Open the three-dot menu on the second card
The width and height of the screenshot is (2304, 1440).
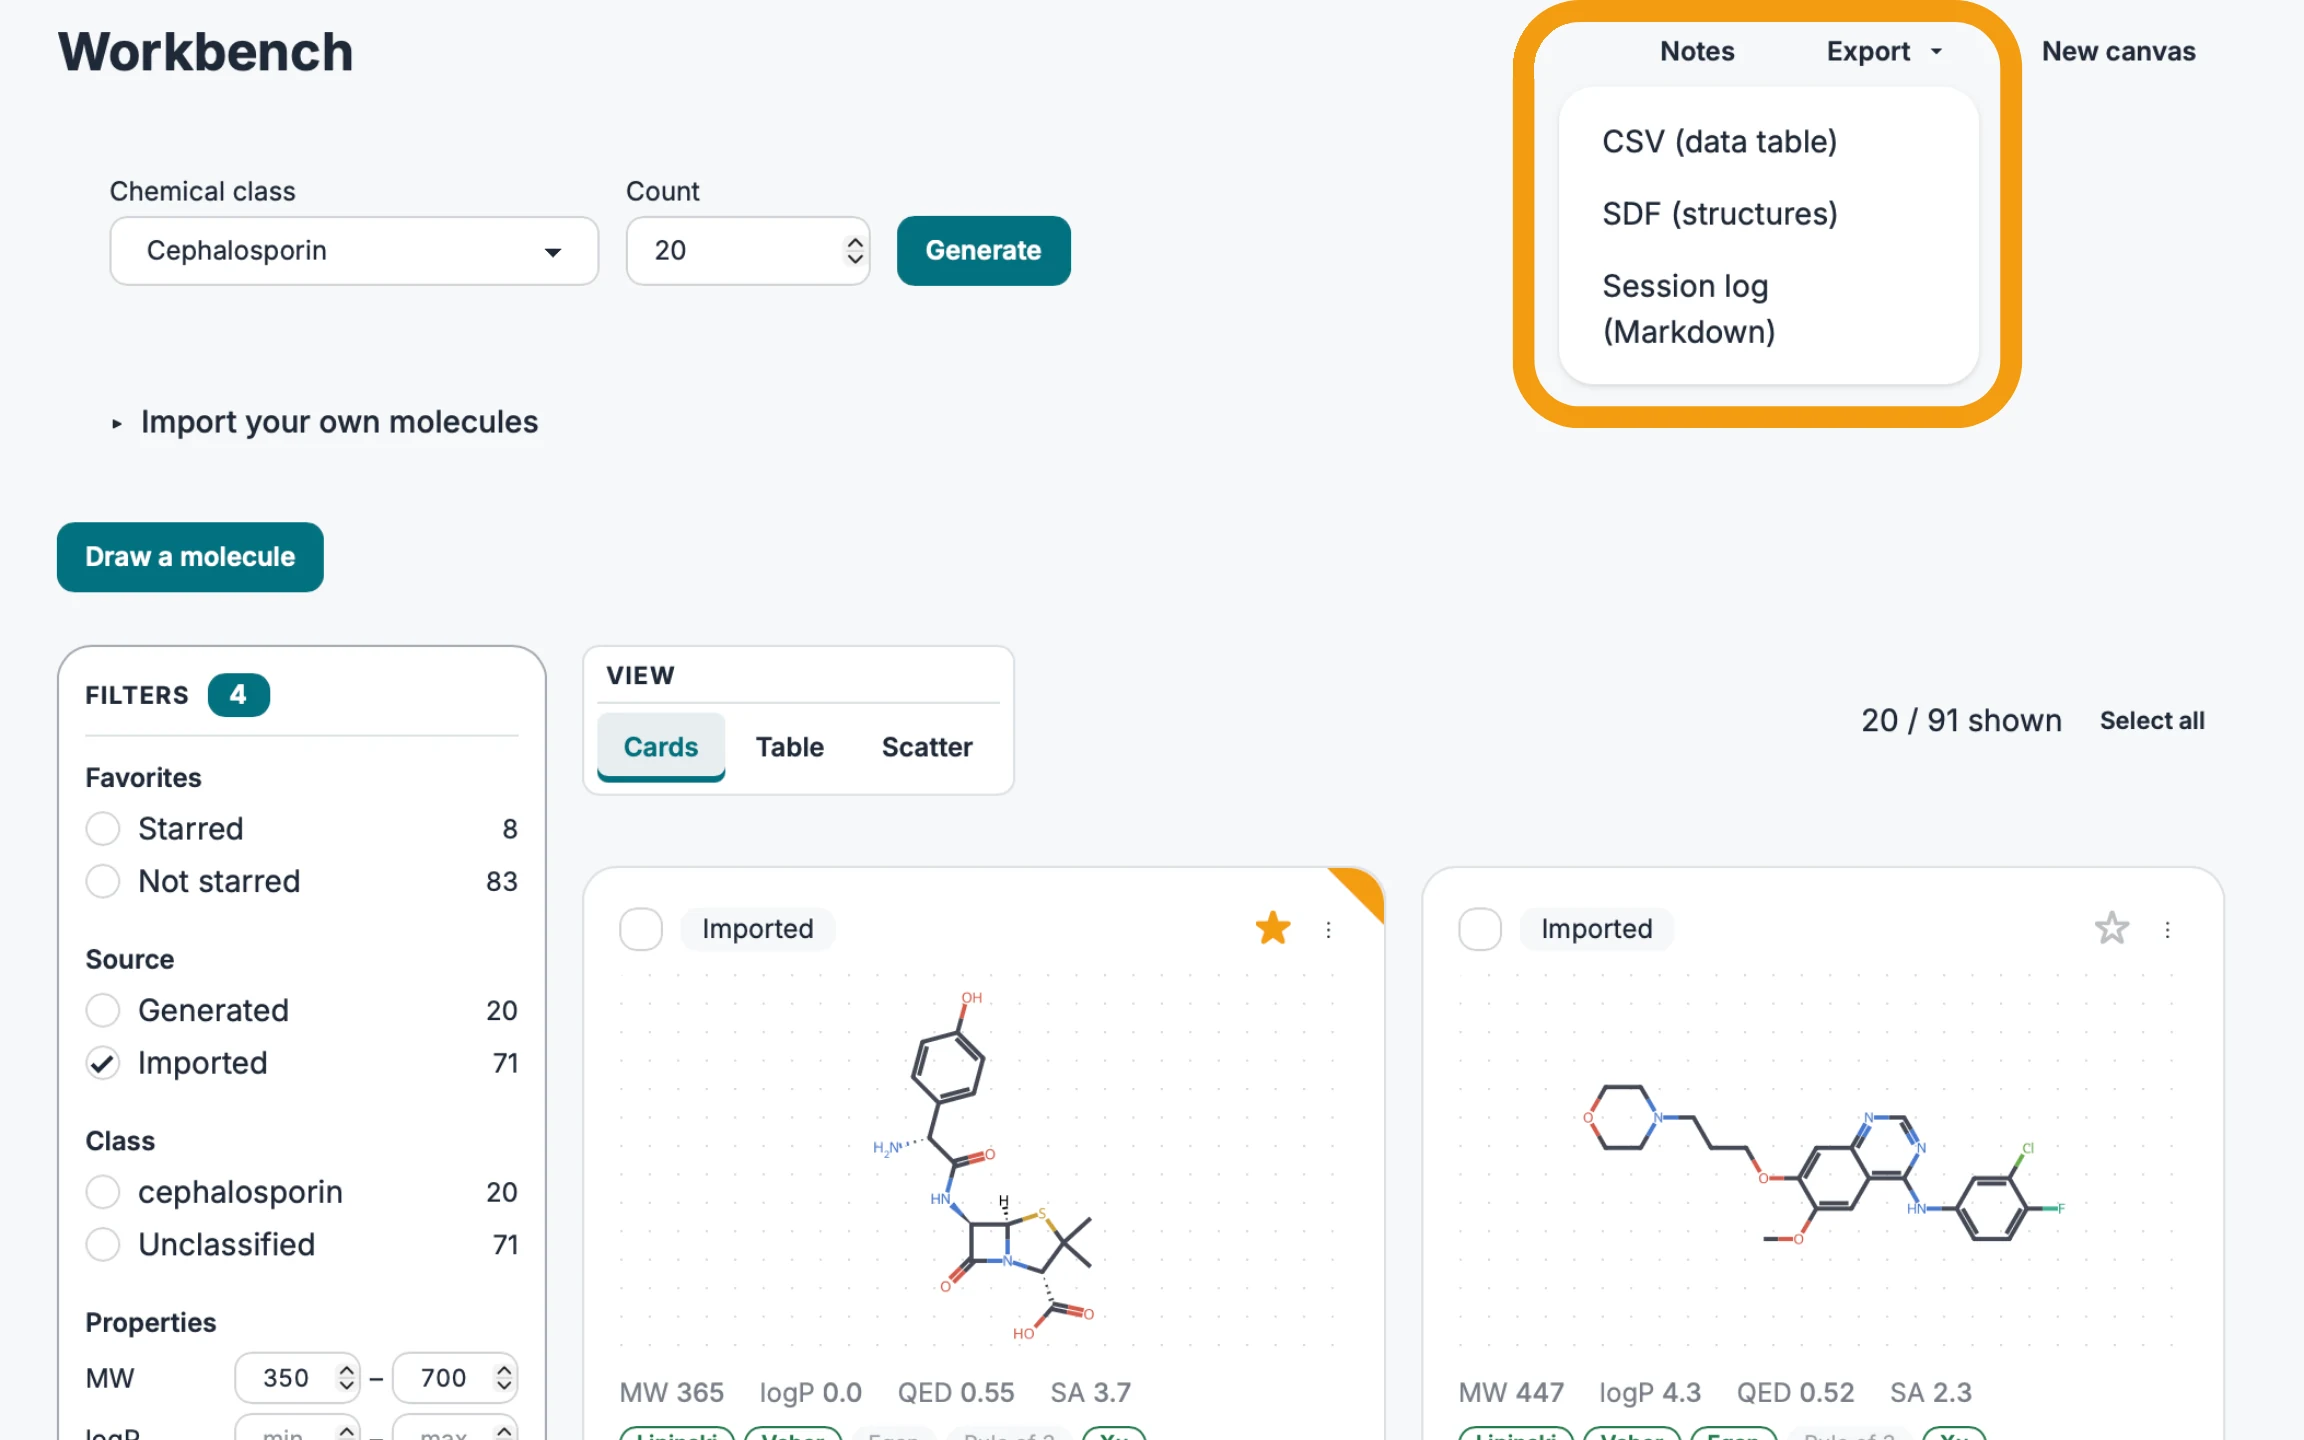point(2167,930)
